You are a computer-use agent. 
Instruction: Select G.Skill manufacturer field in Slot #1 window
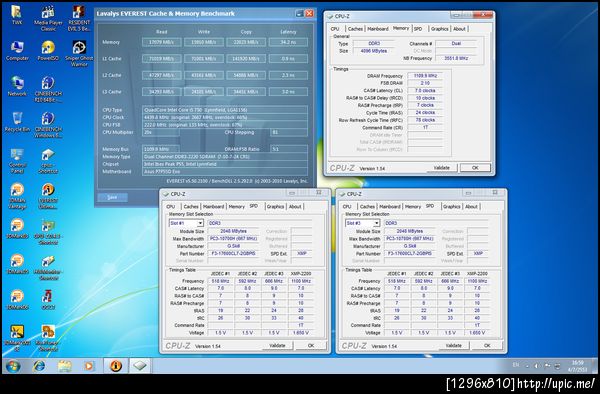233,246
